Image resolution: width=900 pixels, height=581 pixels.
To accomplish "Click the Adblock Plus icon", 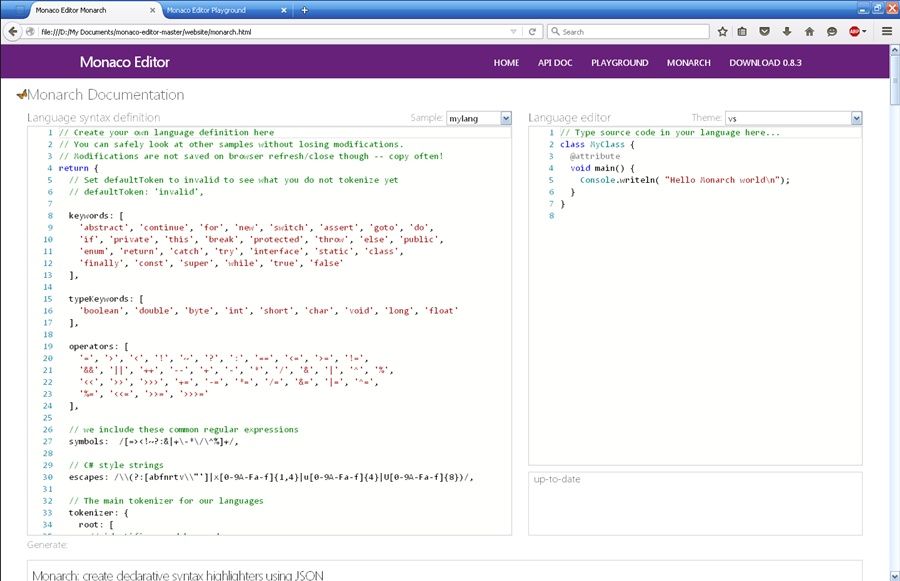I will pos(855,32).
